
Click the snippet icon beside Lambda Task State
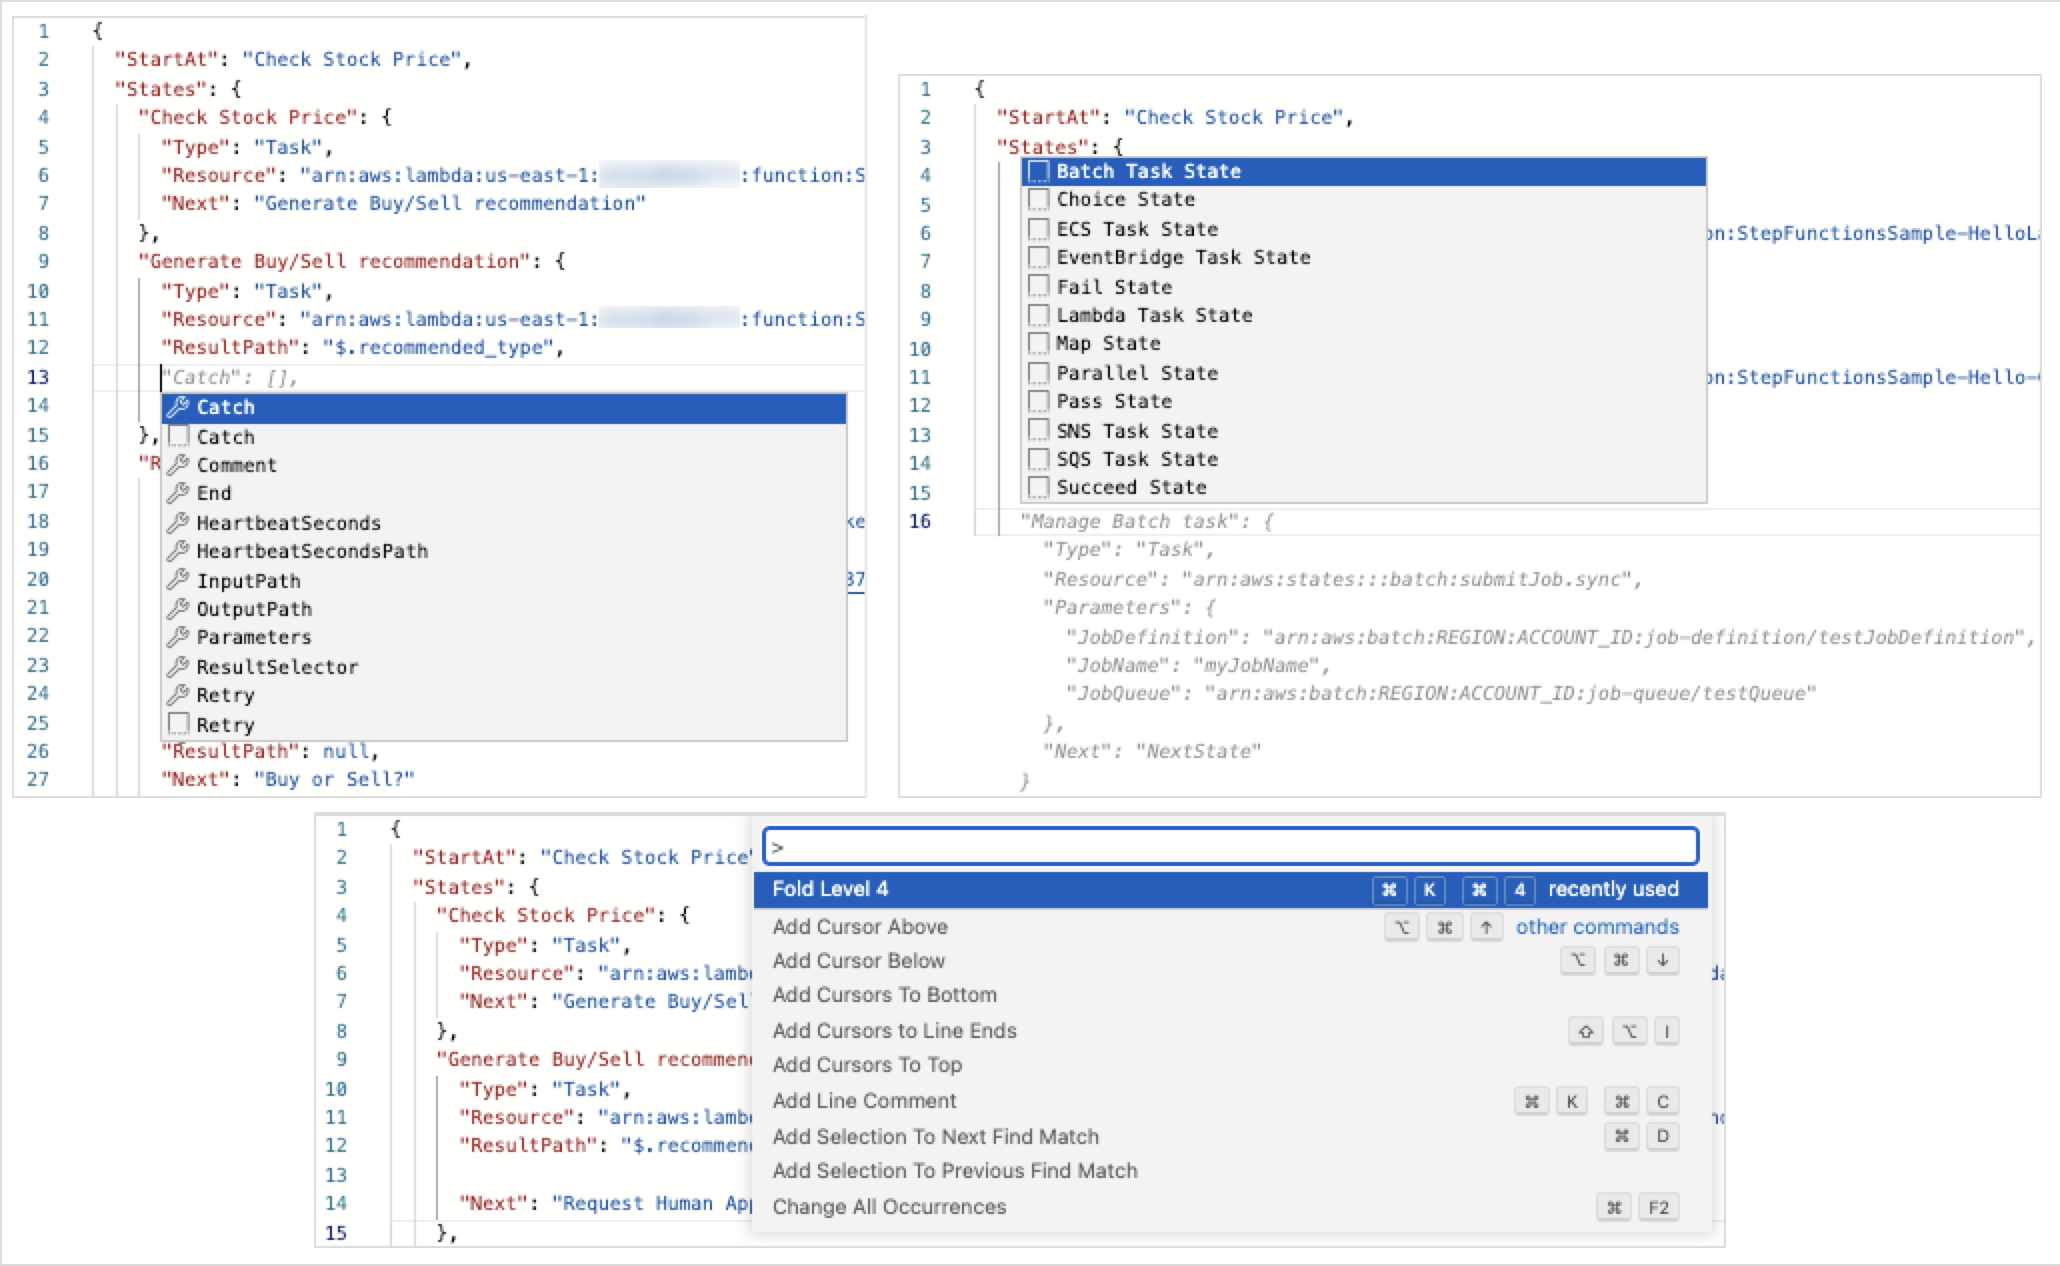coord(1039,315)
